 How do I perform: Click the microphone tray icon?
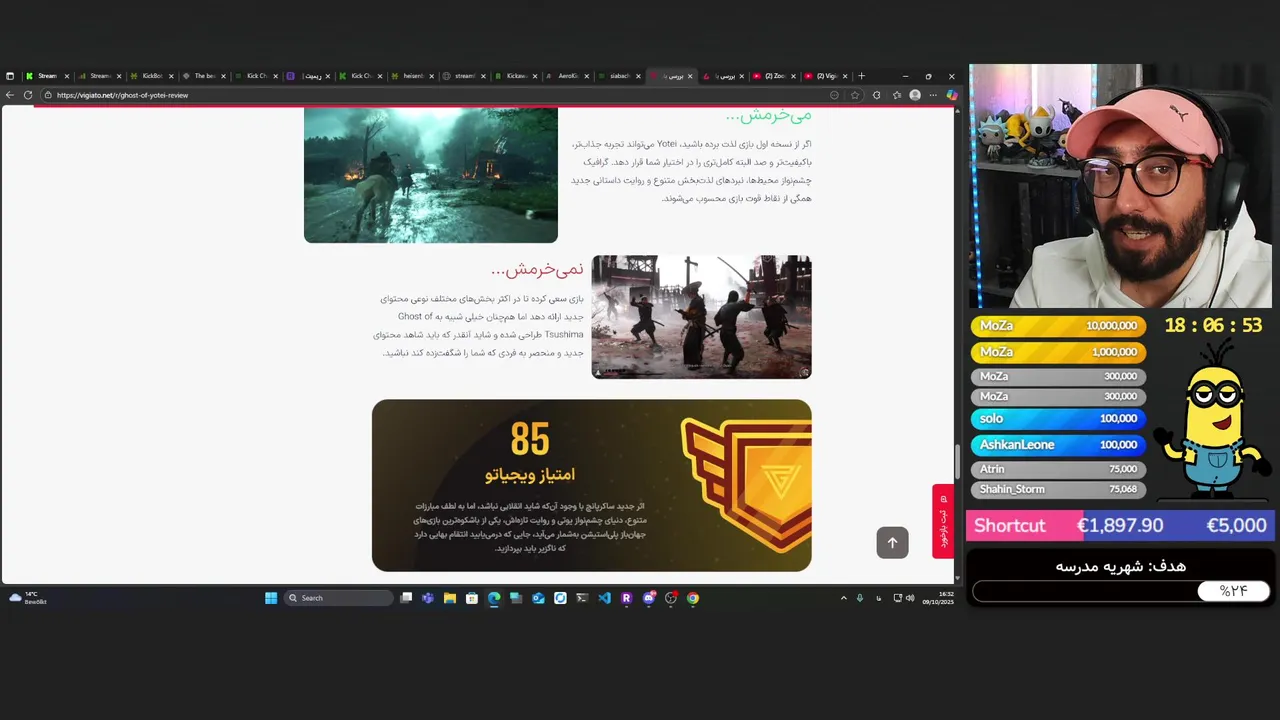click(860, 598)
